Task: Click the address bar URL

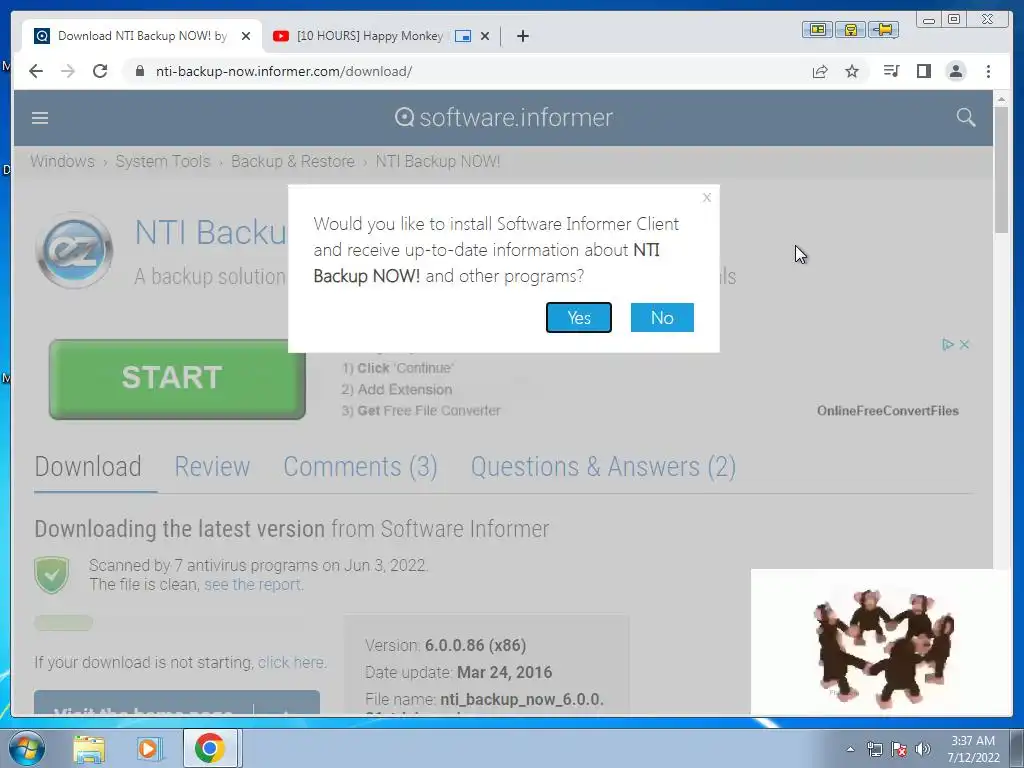Action: click(x=283, y=71)
